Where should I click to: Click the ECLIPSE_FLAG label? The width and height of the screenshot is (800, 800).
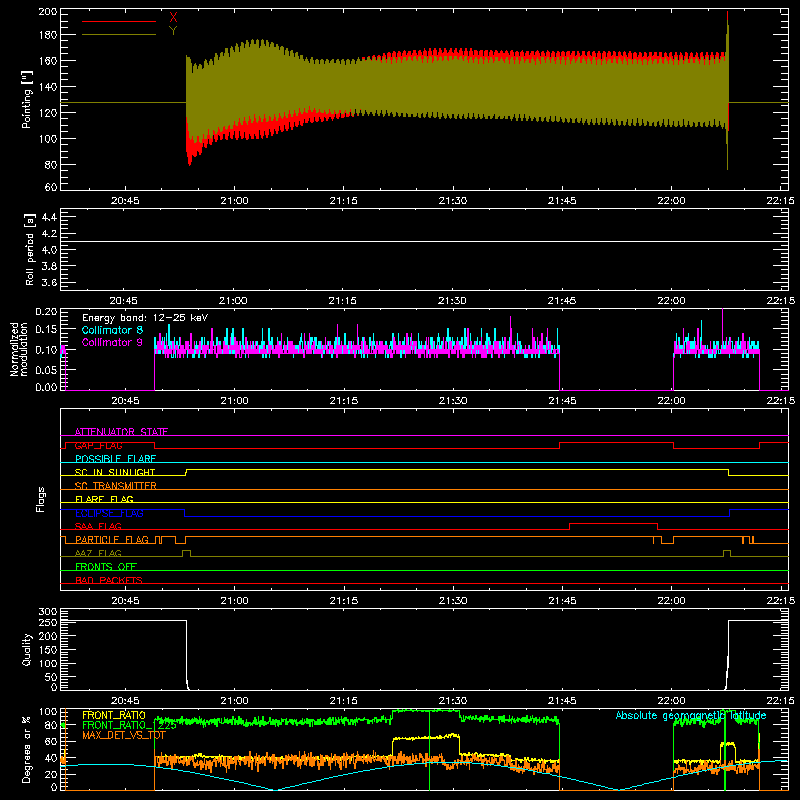[x=109, y=513]
